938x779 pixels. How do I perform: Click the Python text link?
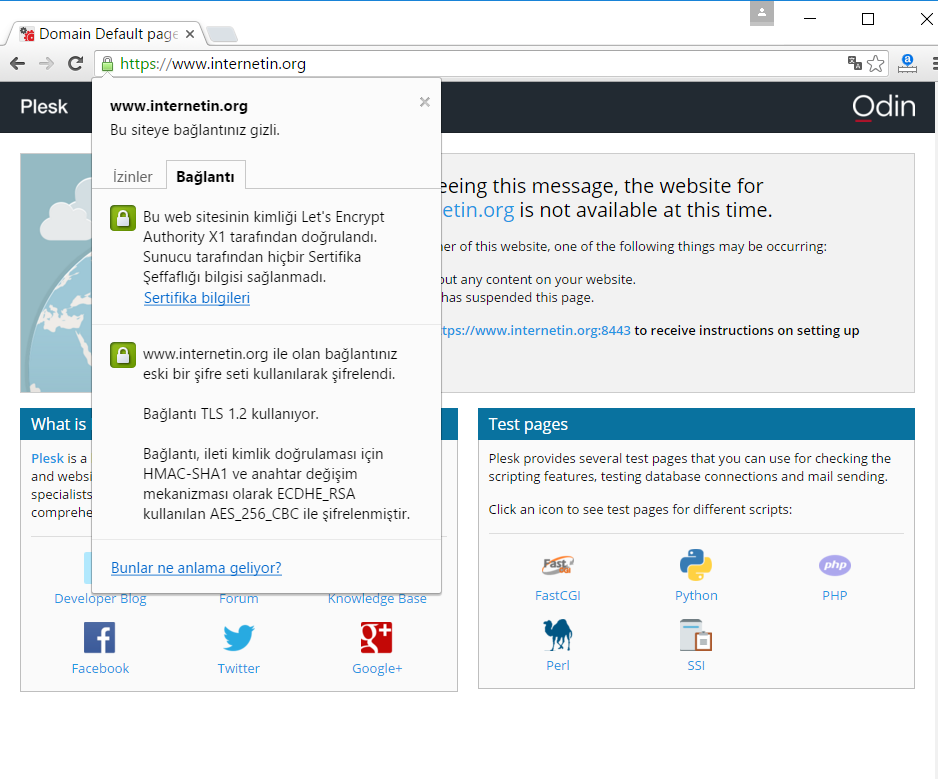[x=696, y=595]
